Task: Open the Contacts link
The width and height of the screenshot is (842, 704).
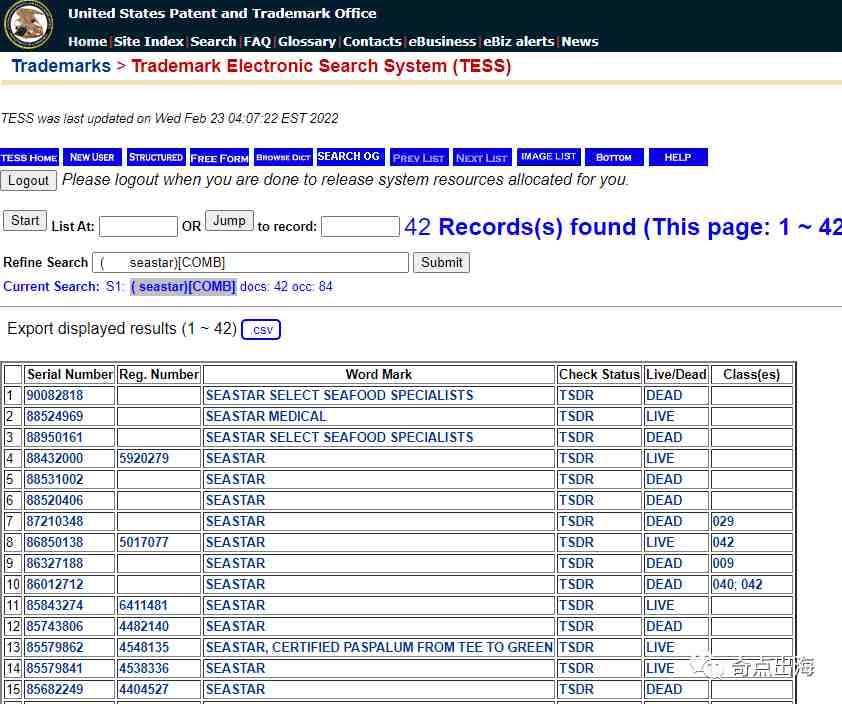Action: 372,41
